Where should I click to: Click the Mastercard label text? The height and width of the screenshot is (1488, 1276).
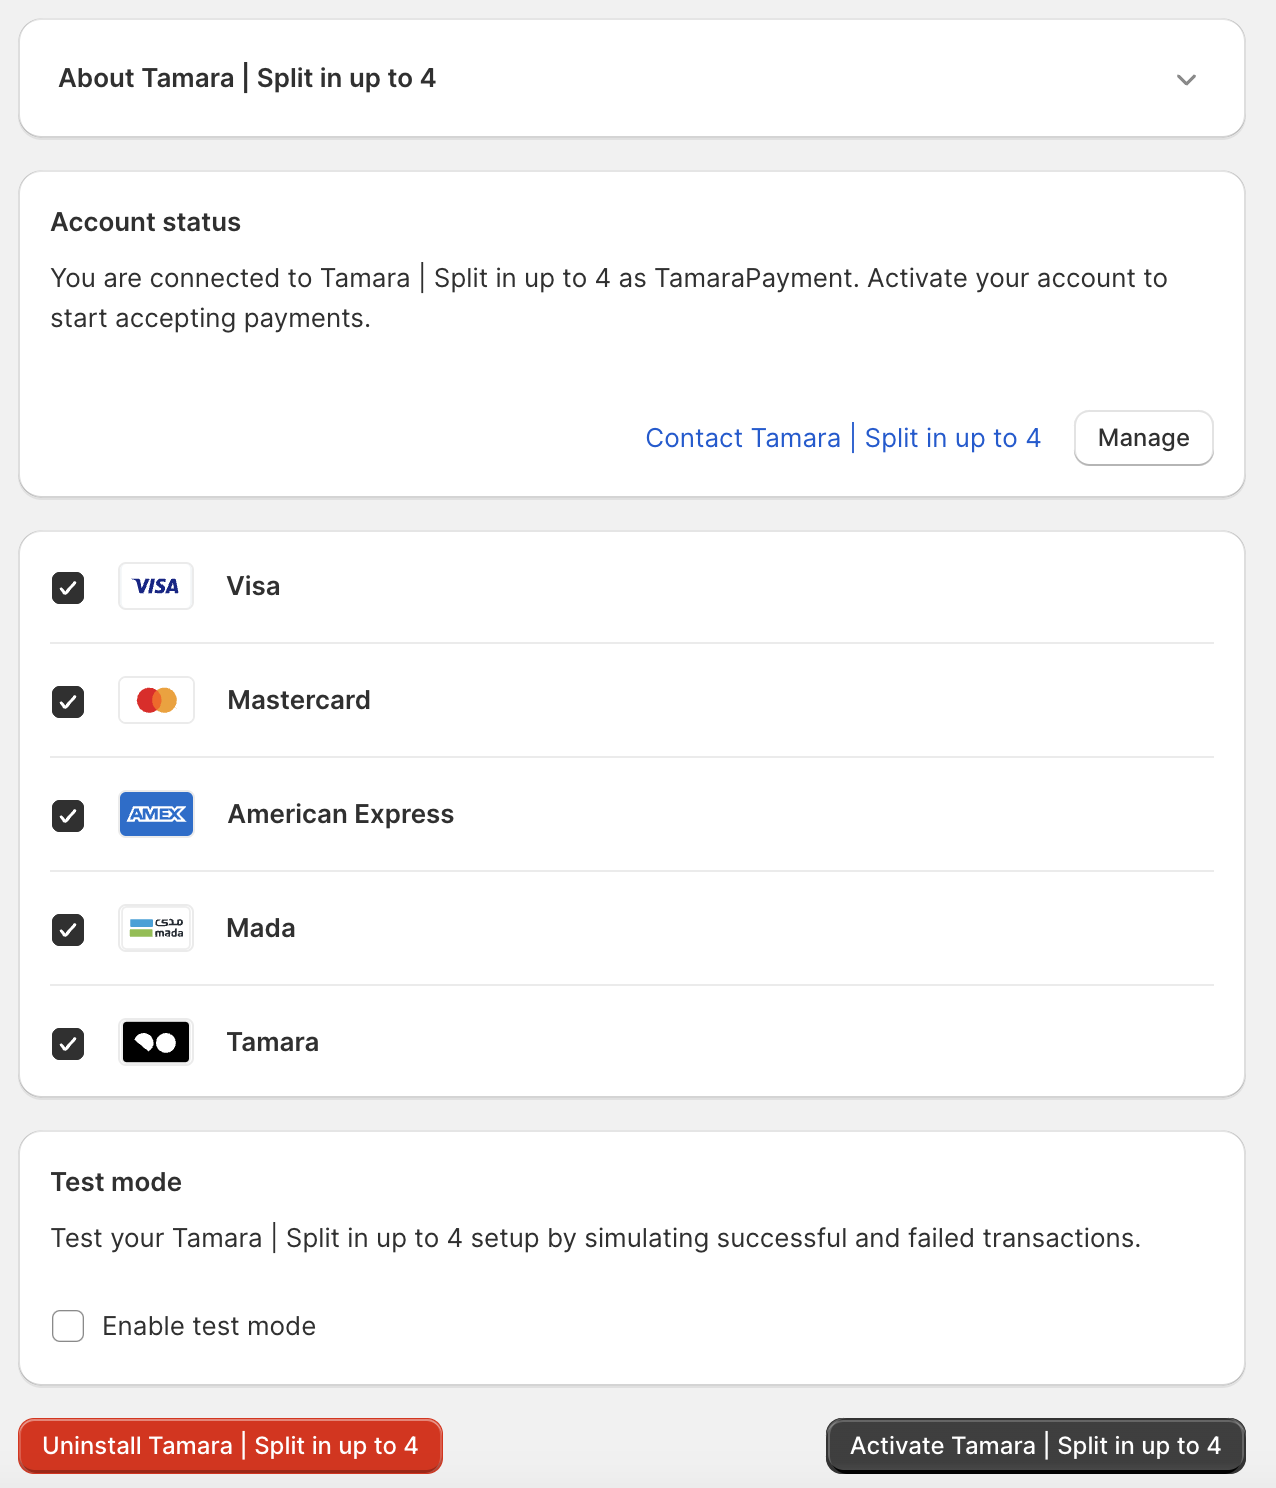pyautogui.click(x=299, y=700)
